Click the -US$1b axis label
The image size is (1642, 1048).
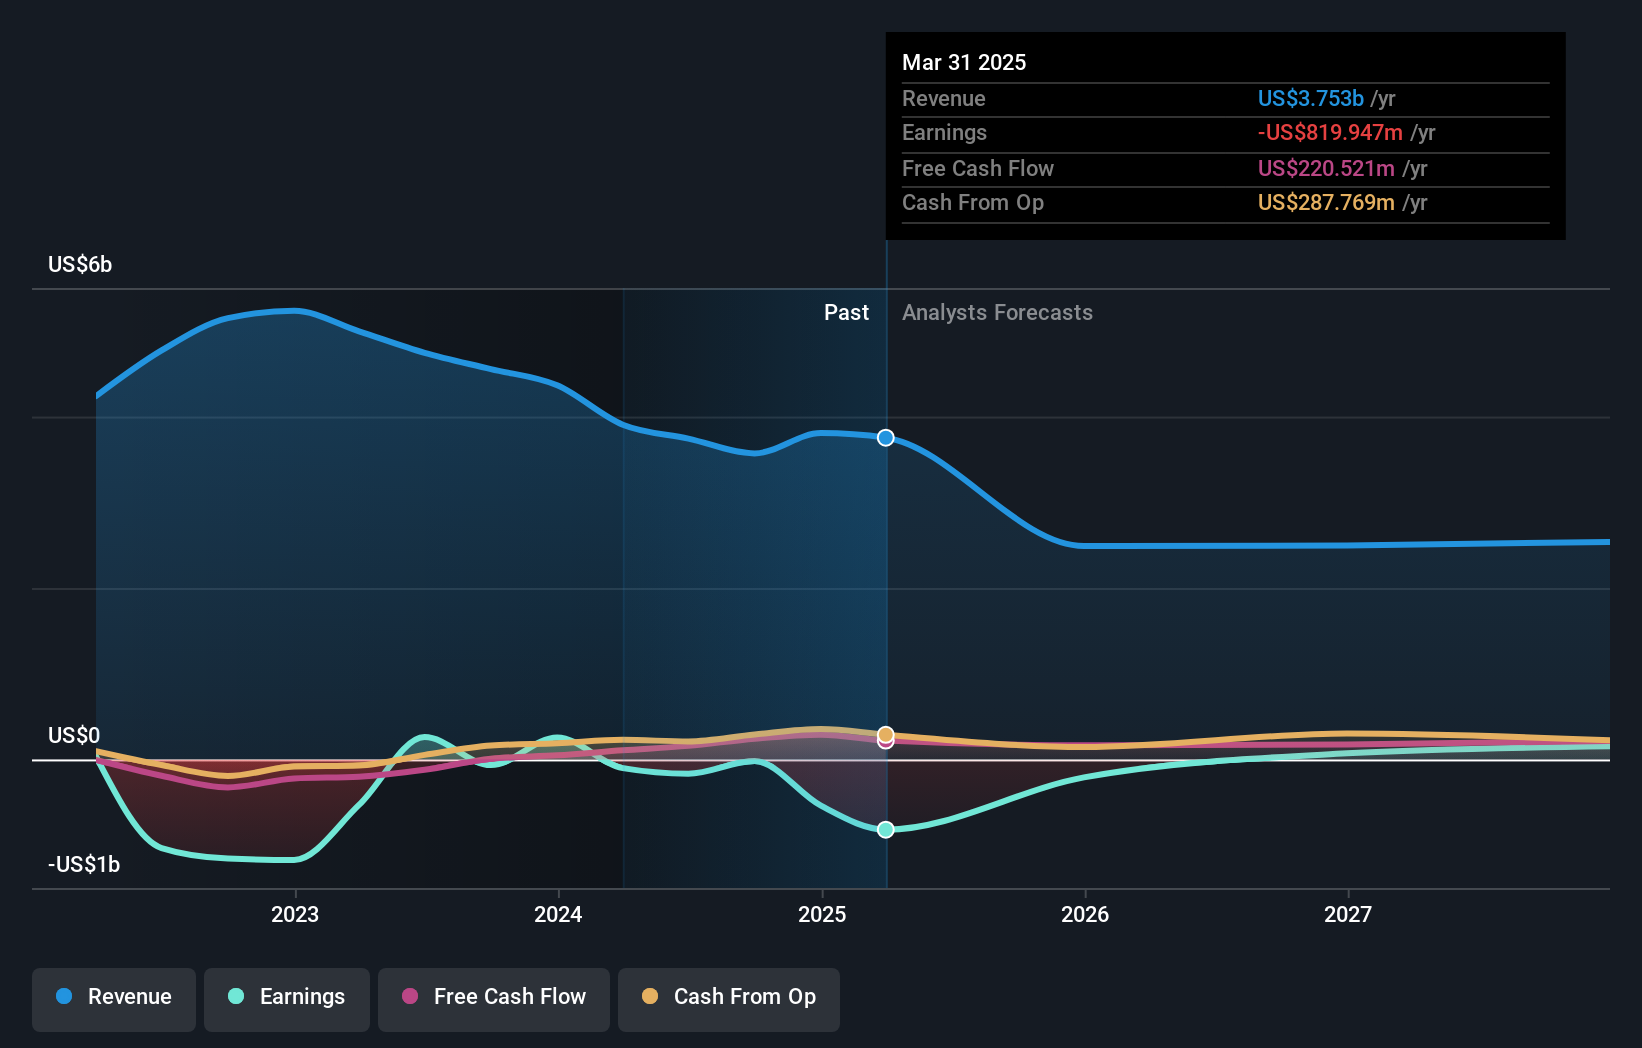tap(84, 864)
